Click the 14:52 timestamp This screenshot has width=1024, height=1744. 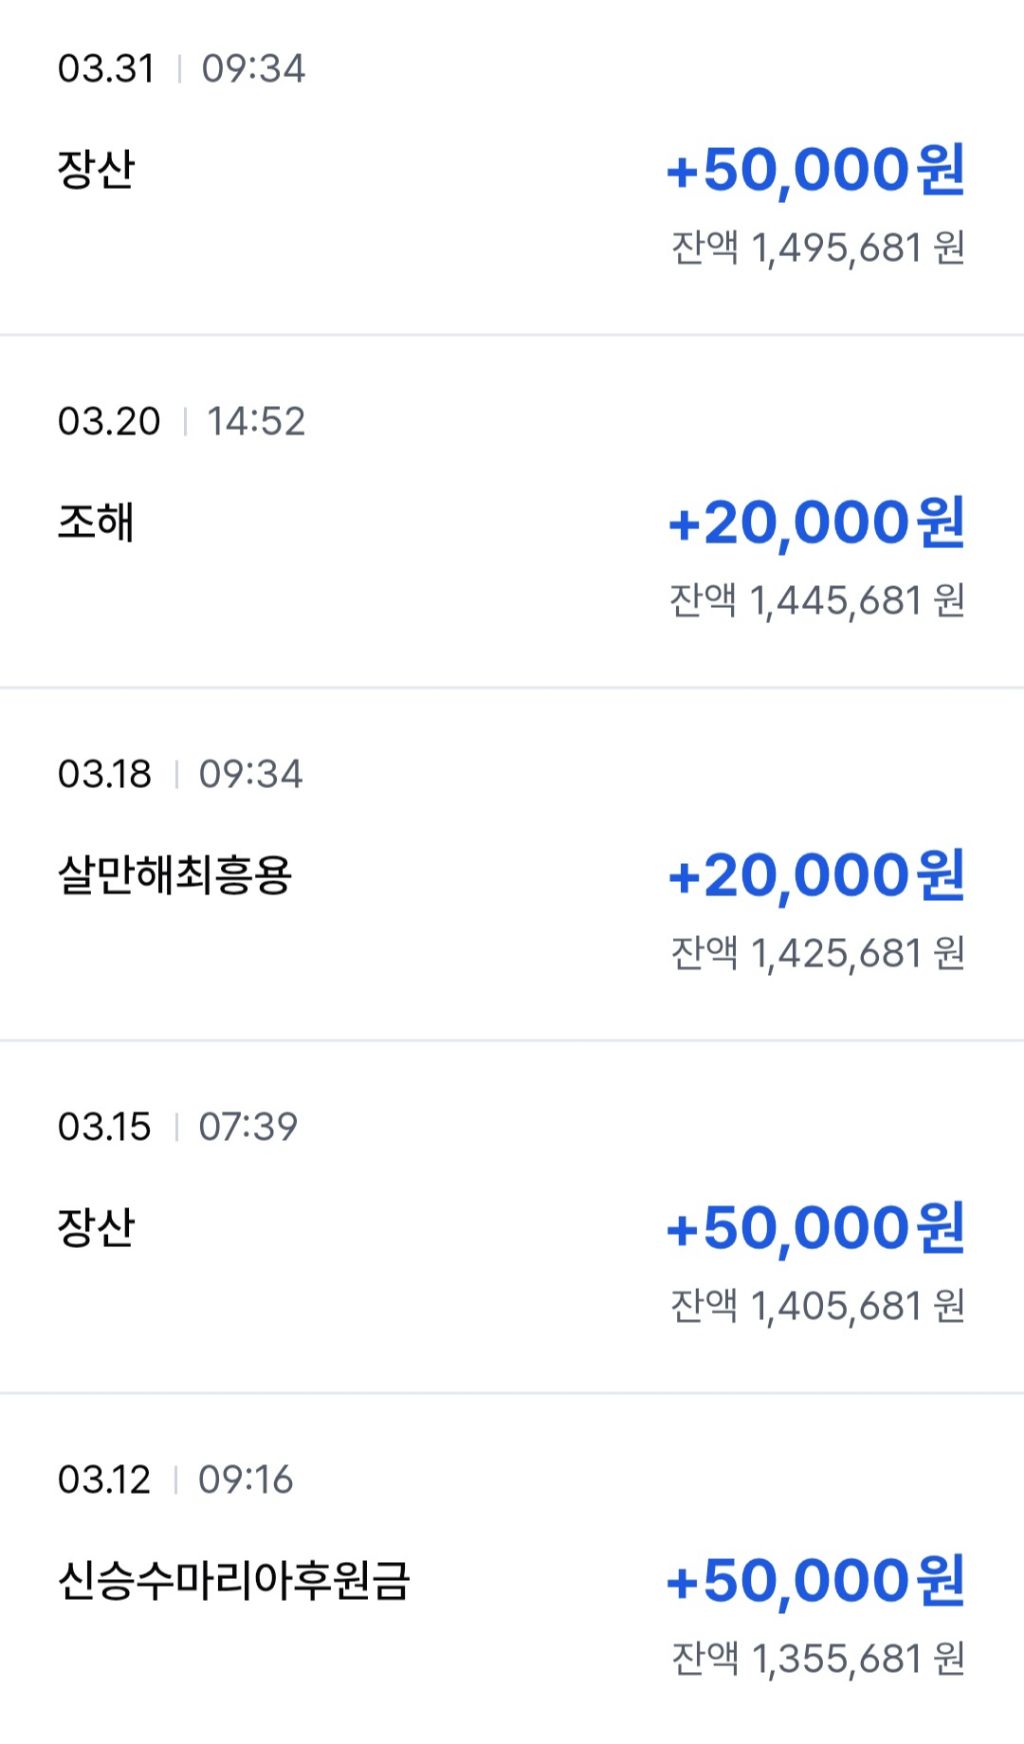coord(256,422)
